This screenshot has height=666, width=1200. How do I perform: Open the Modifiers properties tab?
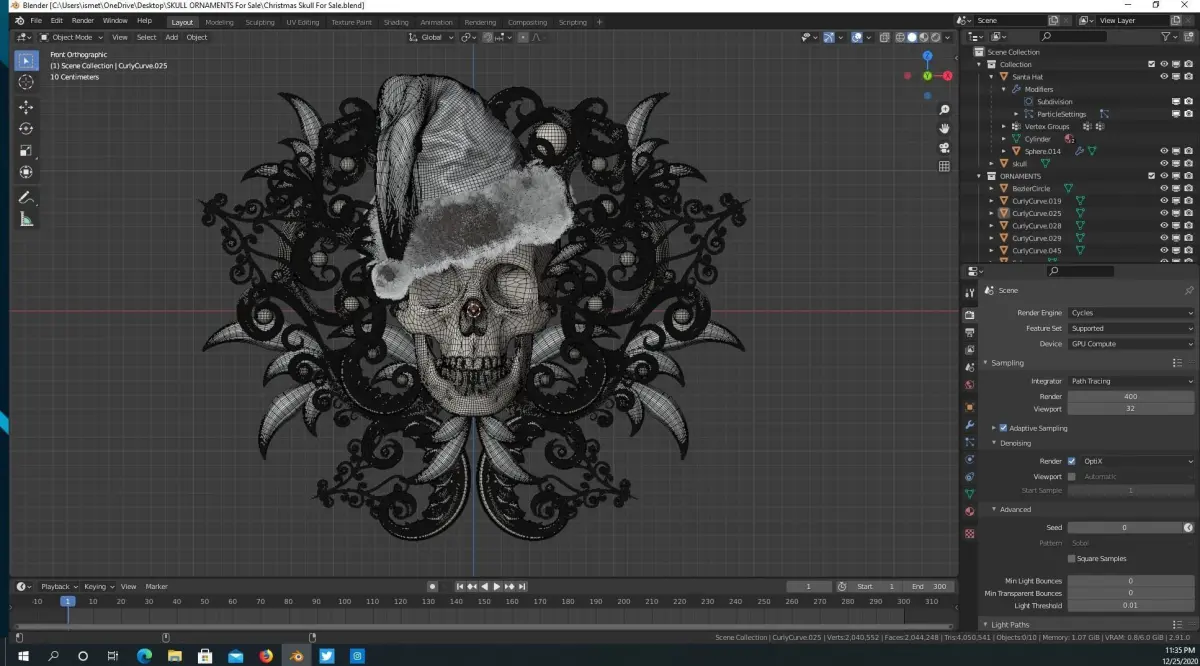point(969,425)
